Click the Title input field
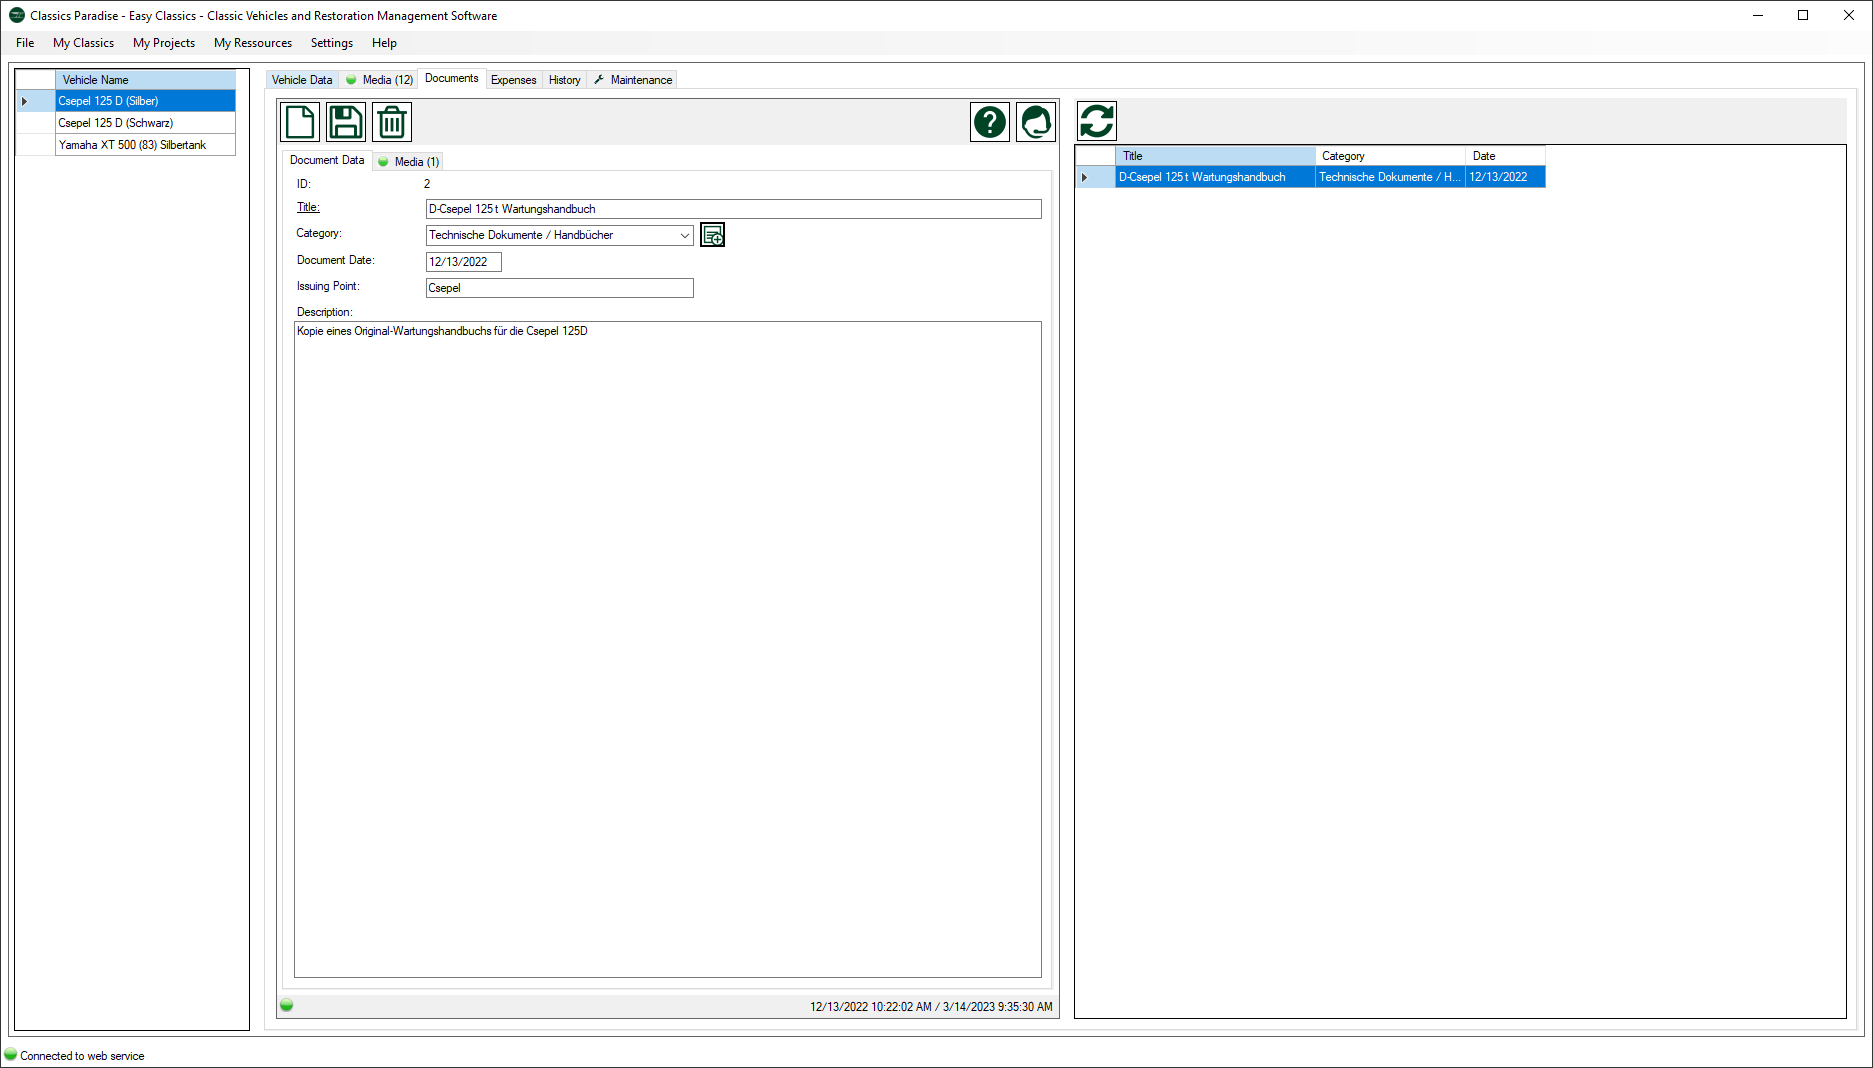The image size is (1873, 1068). pos(733,209)
